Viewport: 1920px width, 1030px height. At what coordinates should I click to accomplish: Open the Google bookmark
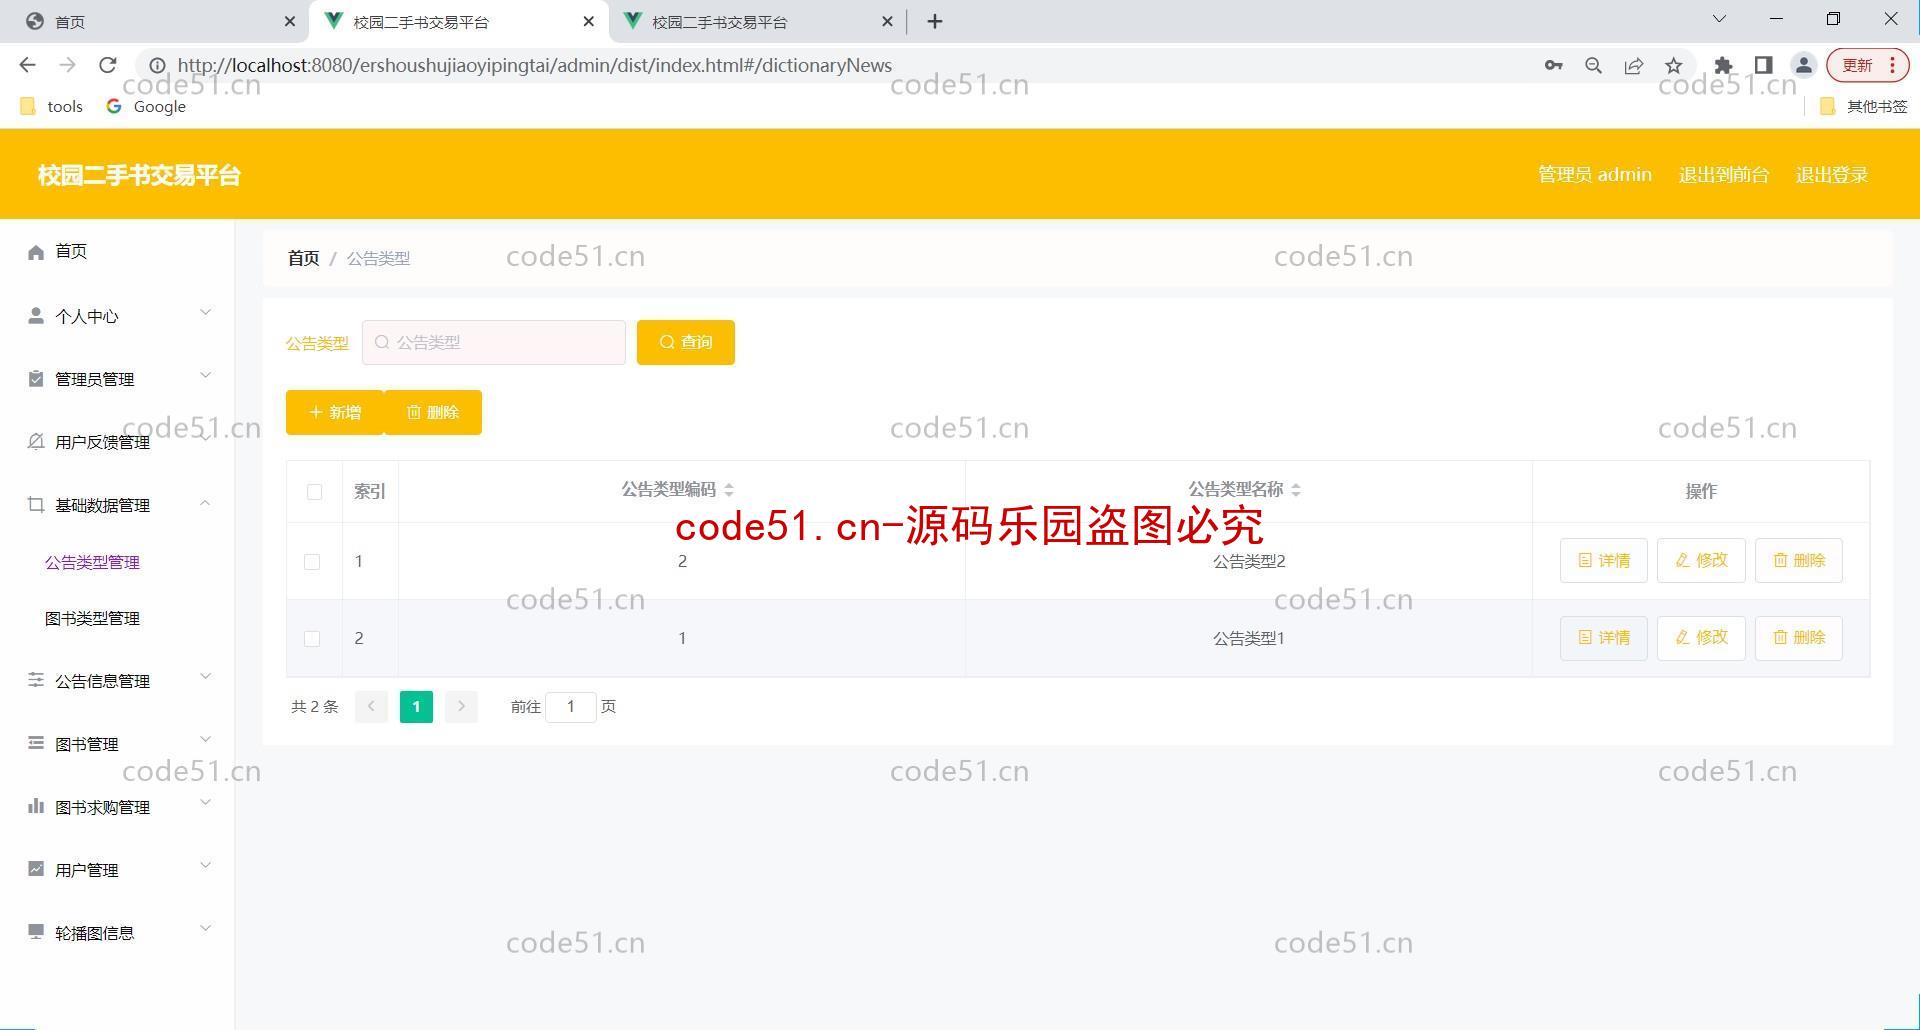[x=146, y=106]
